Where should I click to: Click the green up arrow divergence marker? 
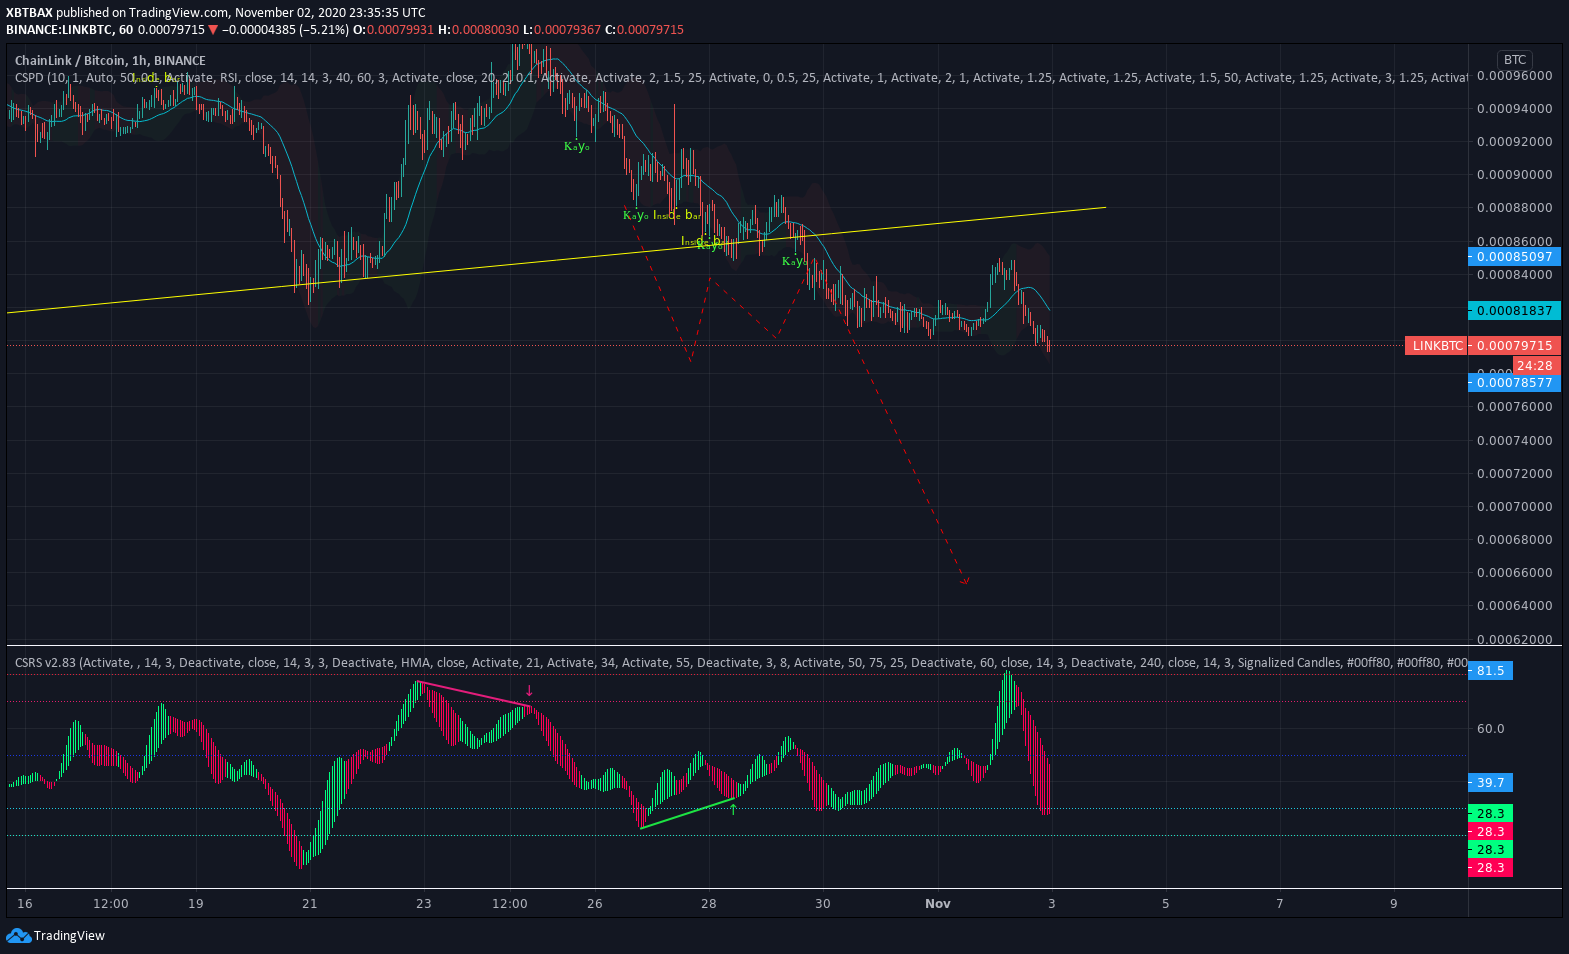(733, 808)
